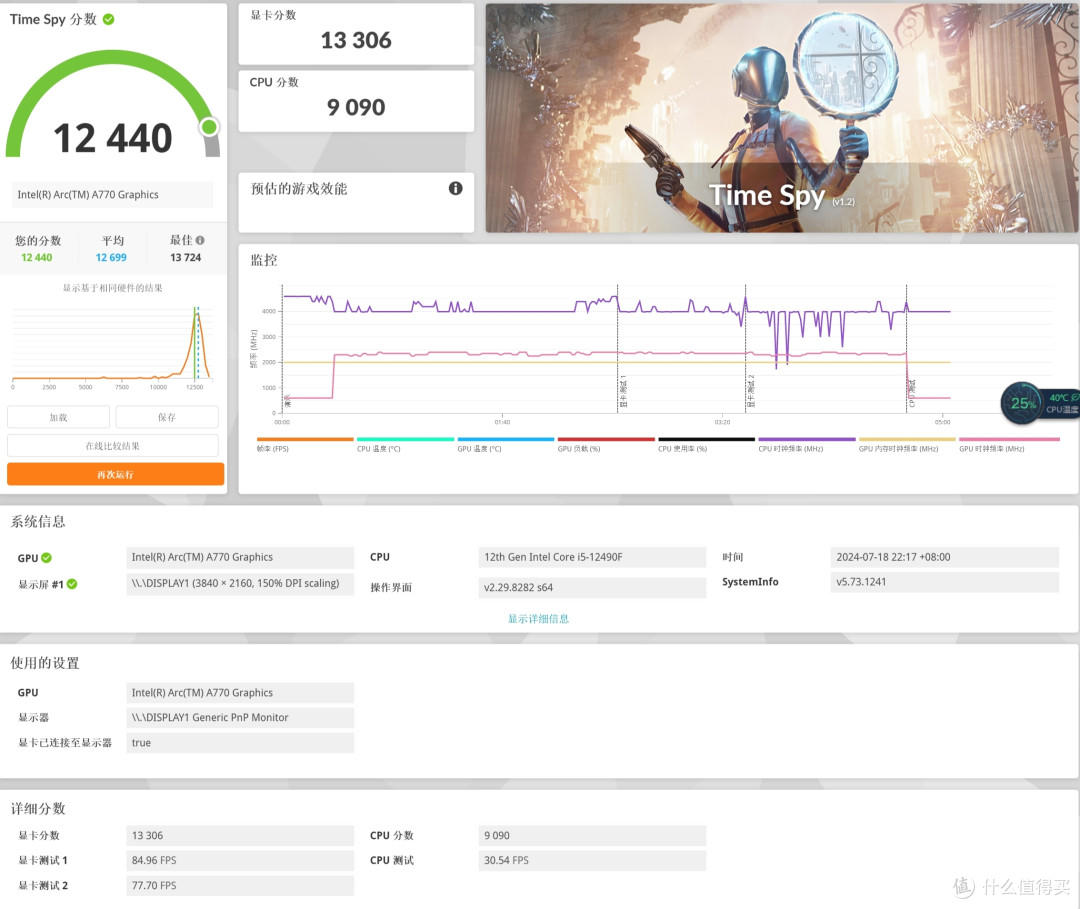Click the green validation check beside Time Spy 分数

click(109, 19)
